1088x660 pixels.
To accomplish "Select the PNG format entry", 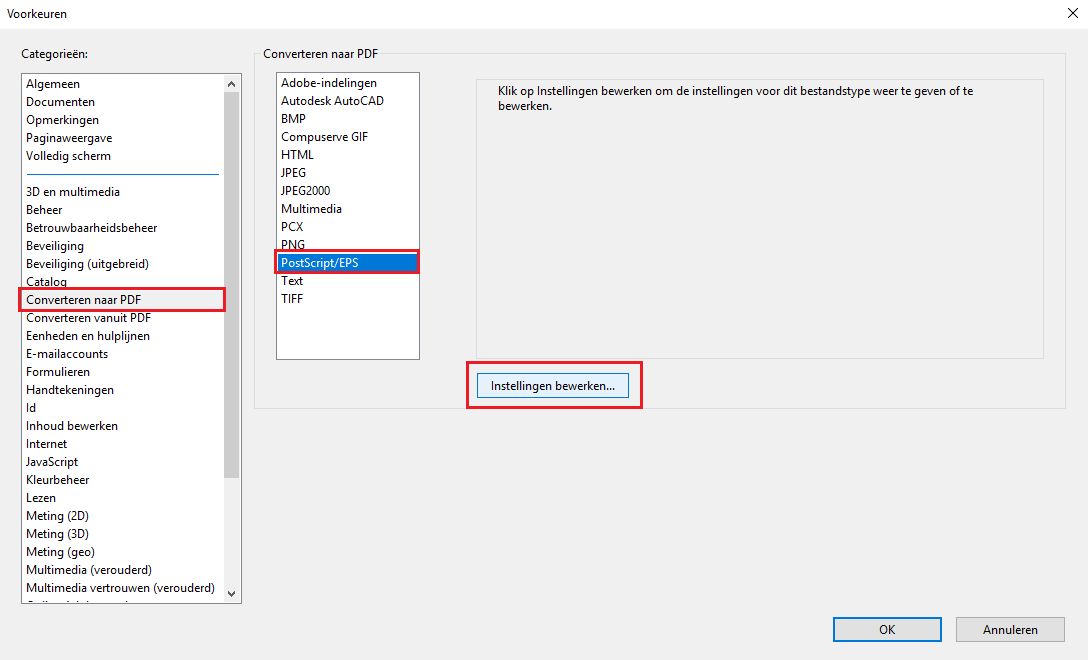I will tap(292, 244).
